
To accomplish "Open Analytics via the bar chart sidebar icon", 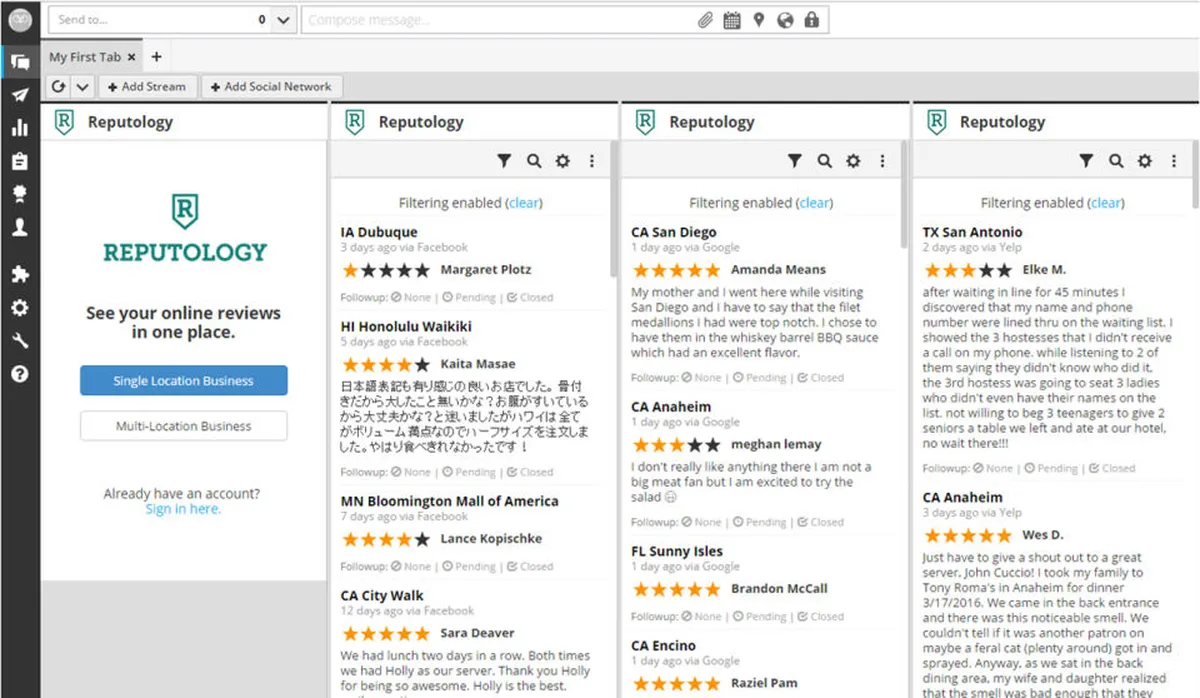I will tap(21, 128).
